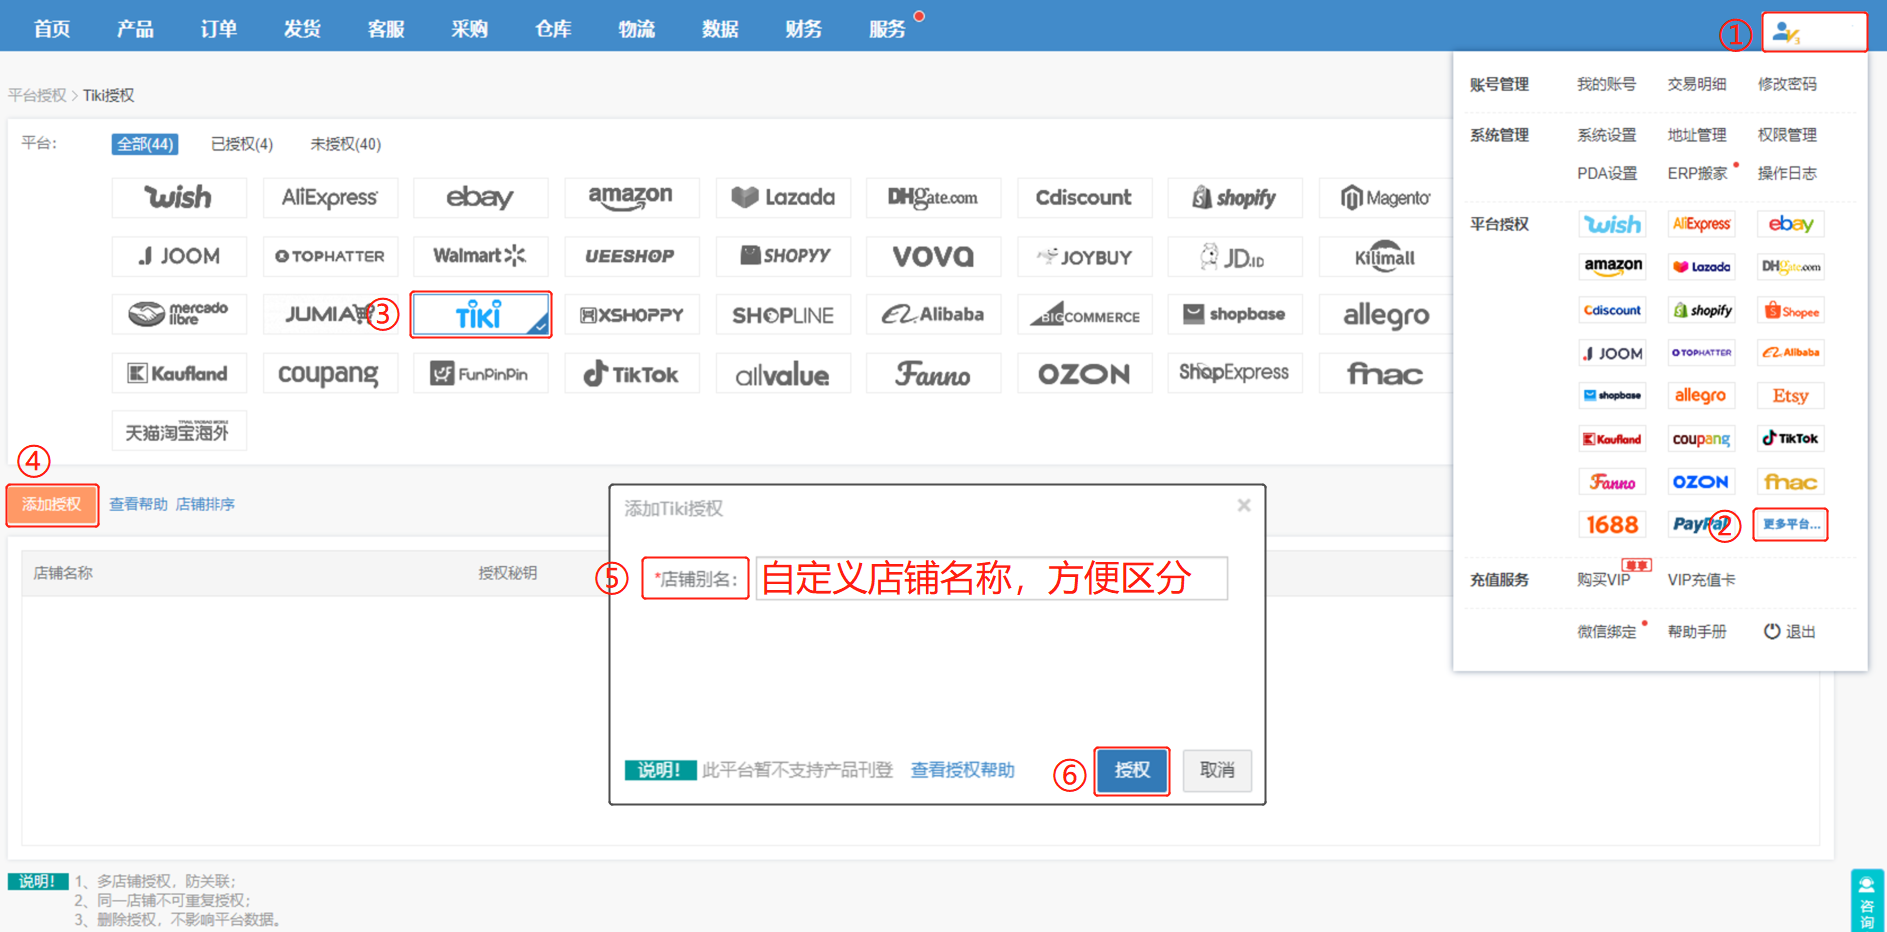The height and width of the screenshot is (932, 1887).
Task: Select the UEESHOP platform tile
Action: pos(631,256)
